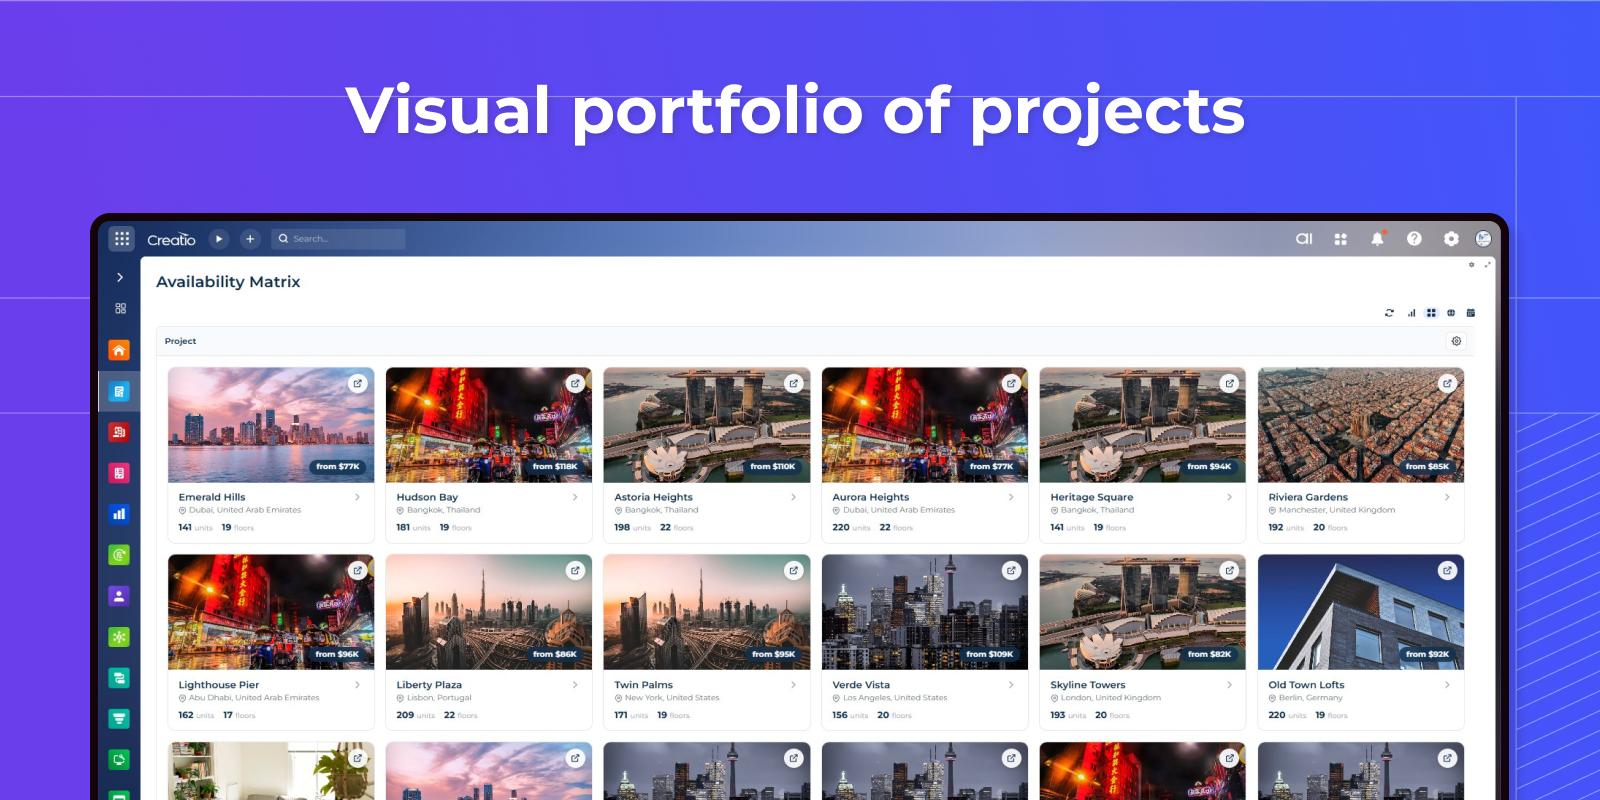Open Riviera Gardens external link icon

click(x=1447, y=383)
